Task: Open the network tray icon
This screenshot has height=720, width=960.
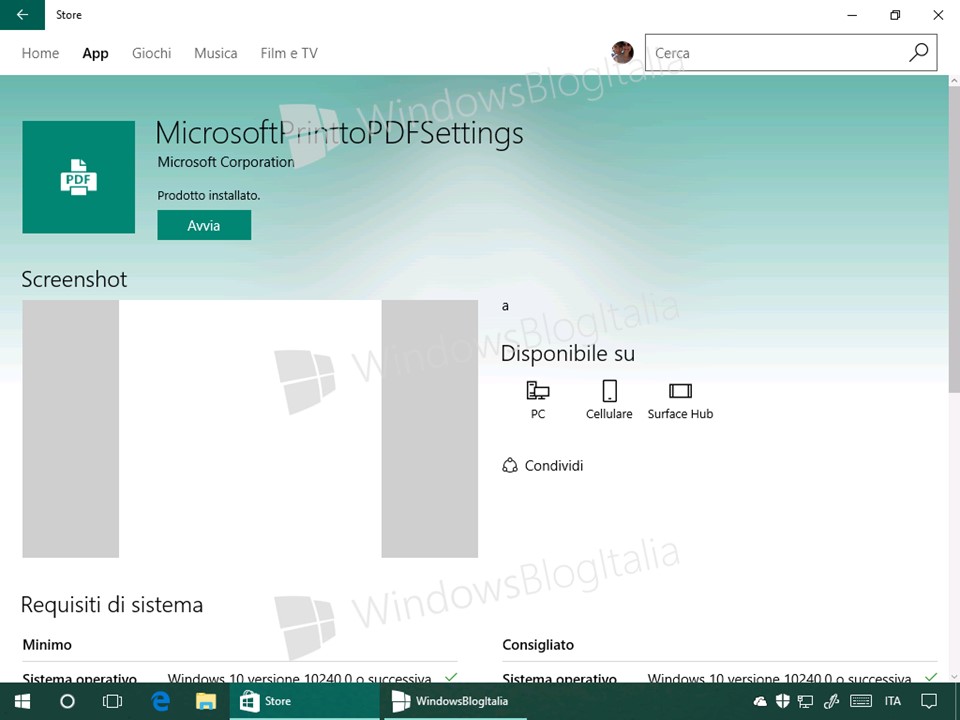Action: pos(805,702)
